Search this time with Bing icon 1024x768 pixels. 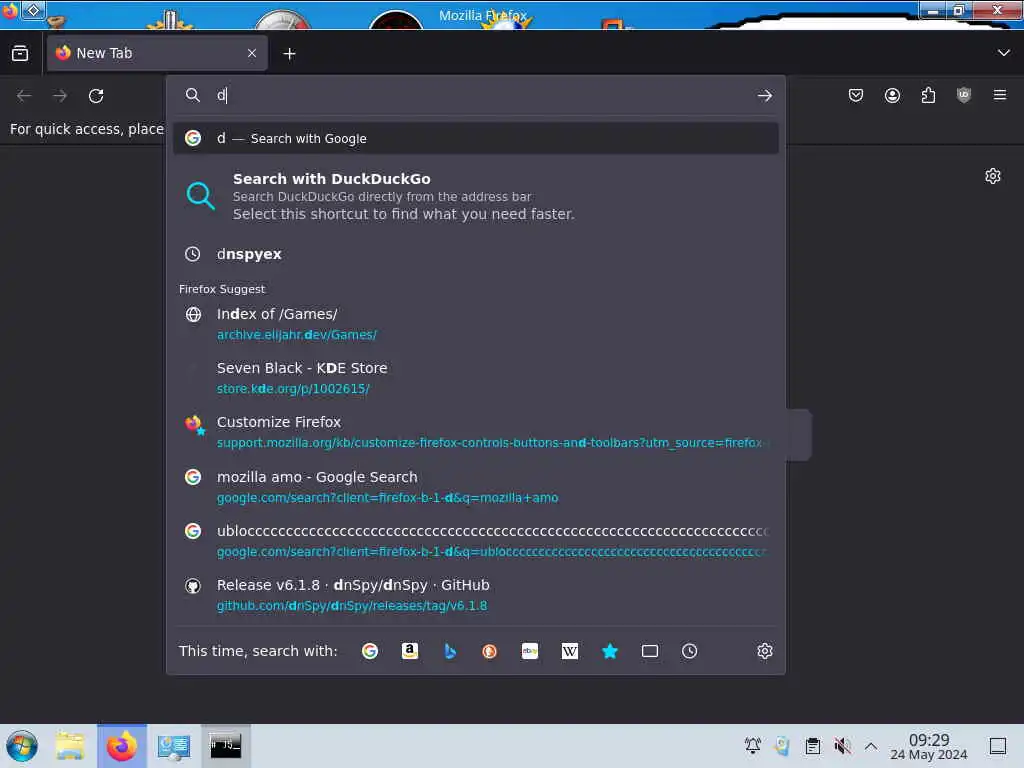pyautogui.click(x=450, y=651)
